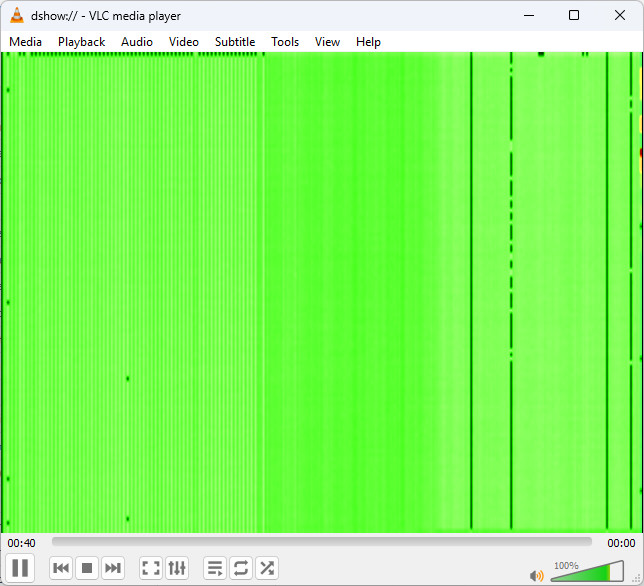Expand the Video menu
644x586 pixels.
184,42
